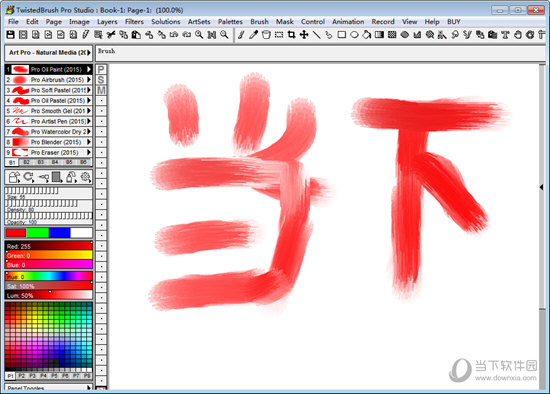550x394 pixels.
Task: Click the Save disk icon
Action: tap(11, 35)
